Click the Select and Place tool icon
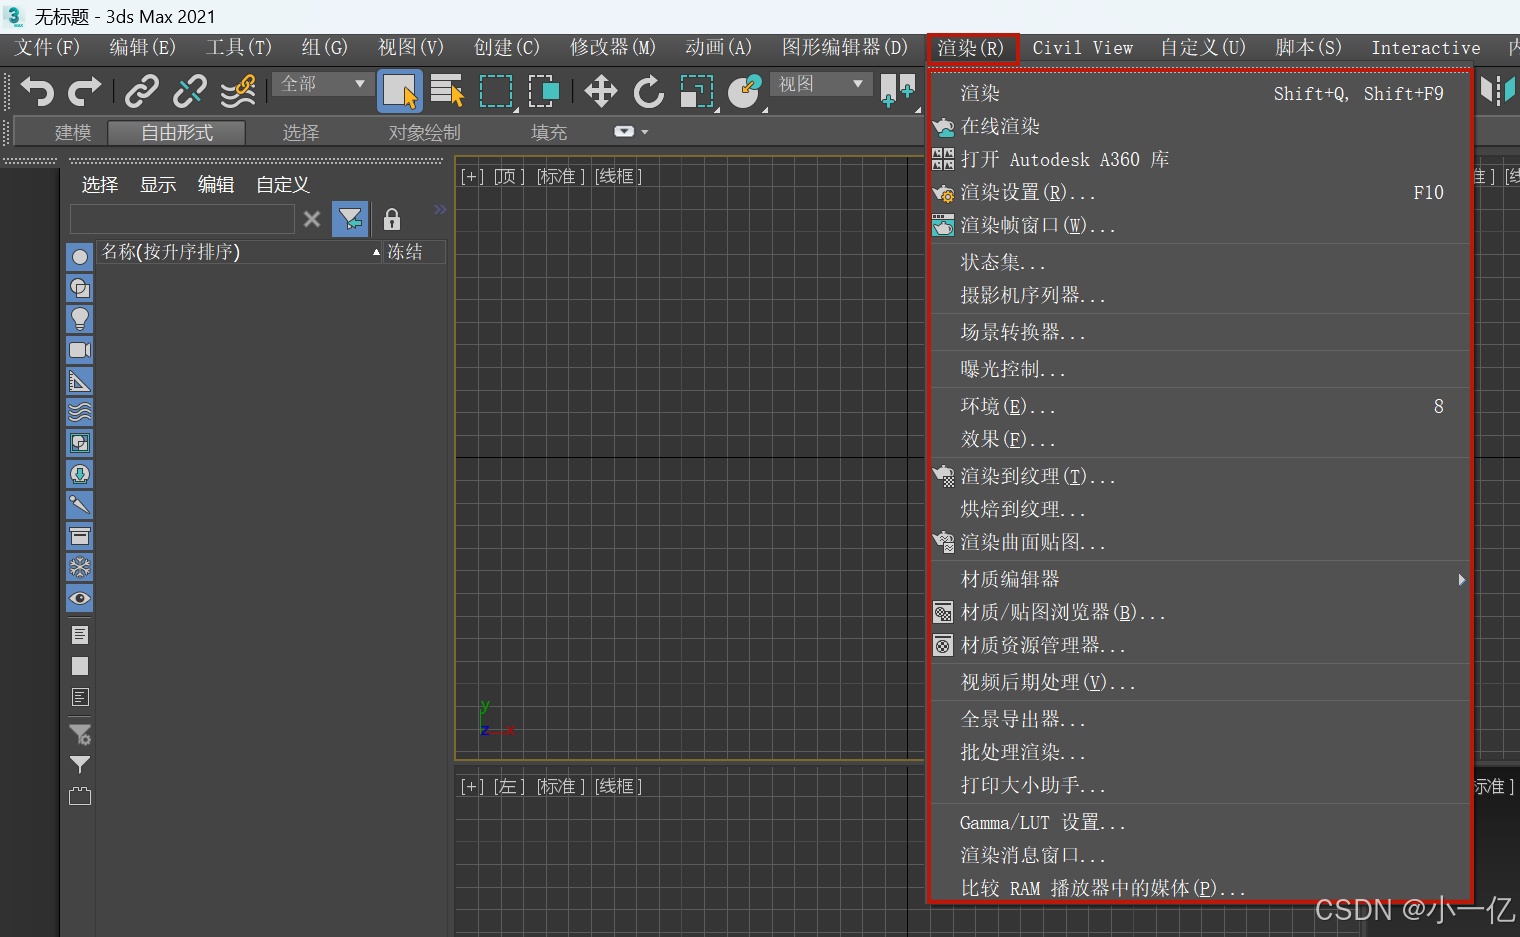 tap(745, 91)
